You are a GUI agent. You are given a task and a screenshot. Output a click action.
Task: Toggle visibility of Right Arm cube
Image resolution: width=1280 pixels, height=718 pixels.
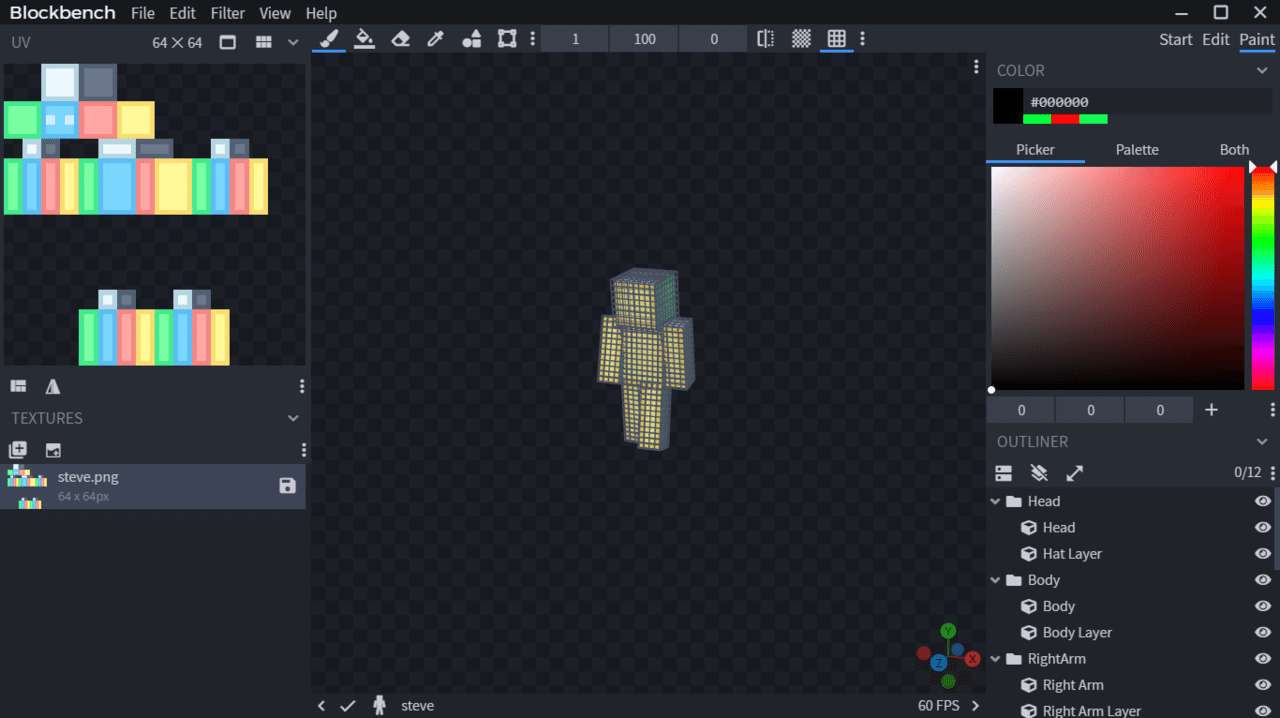(x=1263, y=685)
